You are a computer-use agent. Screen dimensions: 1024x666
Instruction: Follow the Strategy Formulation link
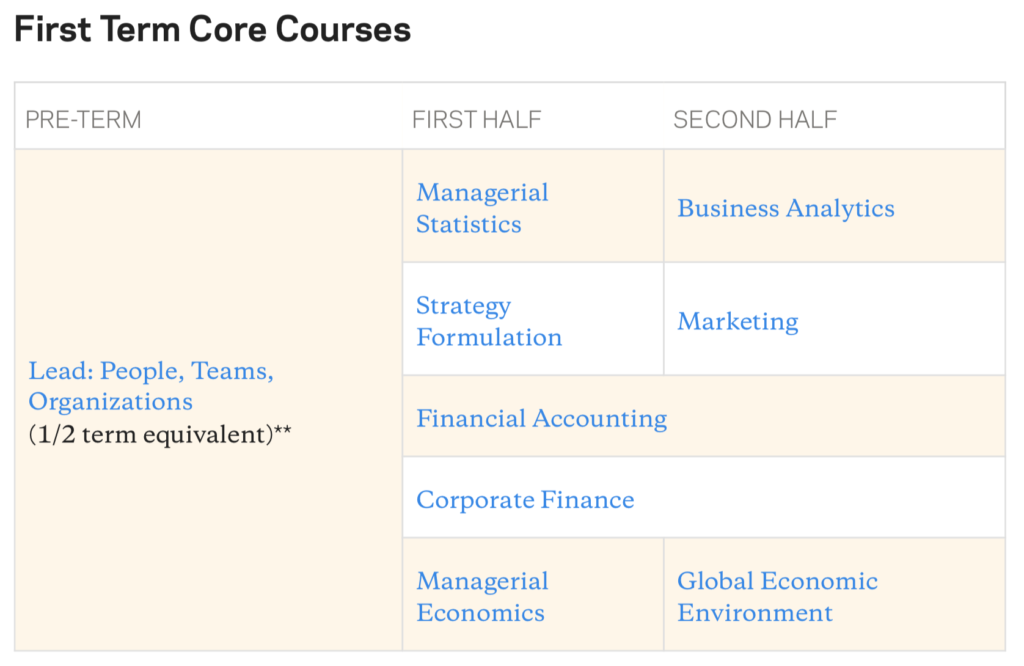[488, 321]
